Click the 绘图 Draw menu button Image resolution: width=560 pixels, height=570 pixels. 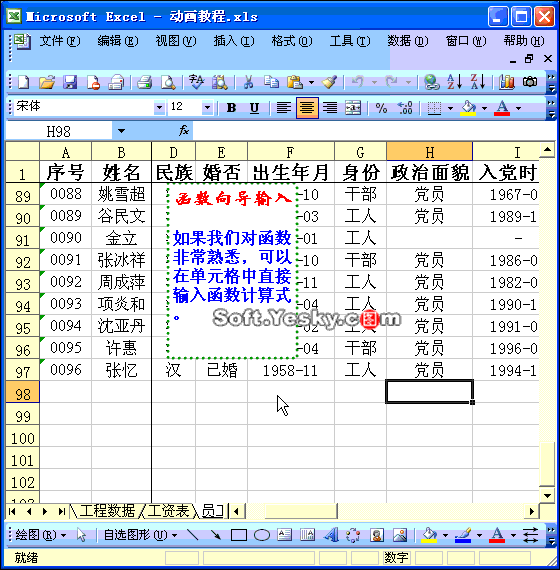point(40,535)
